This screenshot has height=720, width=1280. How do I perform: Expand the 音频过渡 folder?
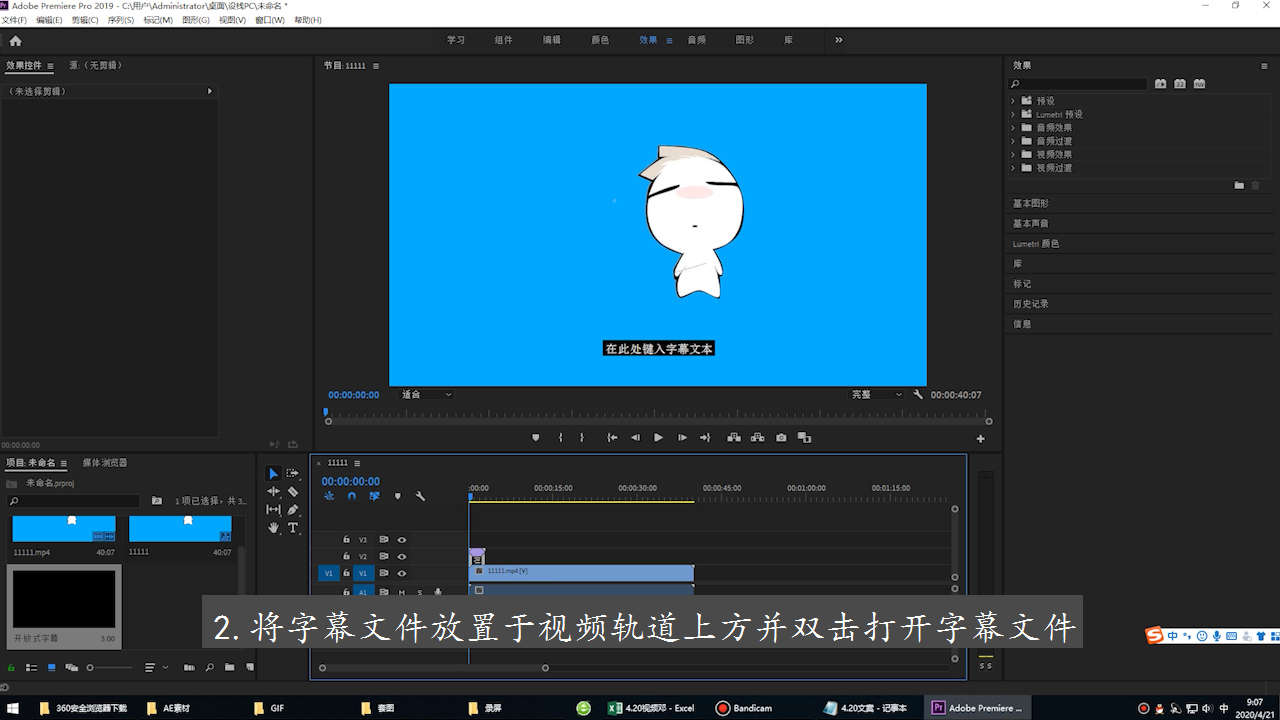(x=1013, y=141)
